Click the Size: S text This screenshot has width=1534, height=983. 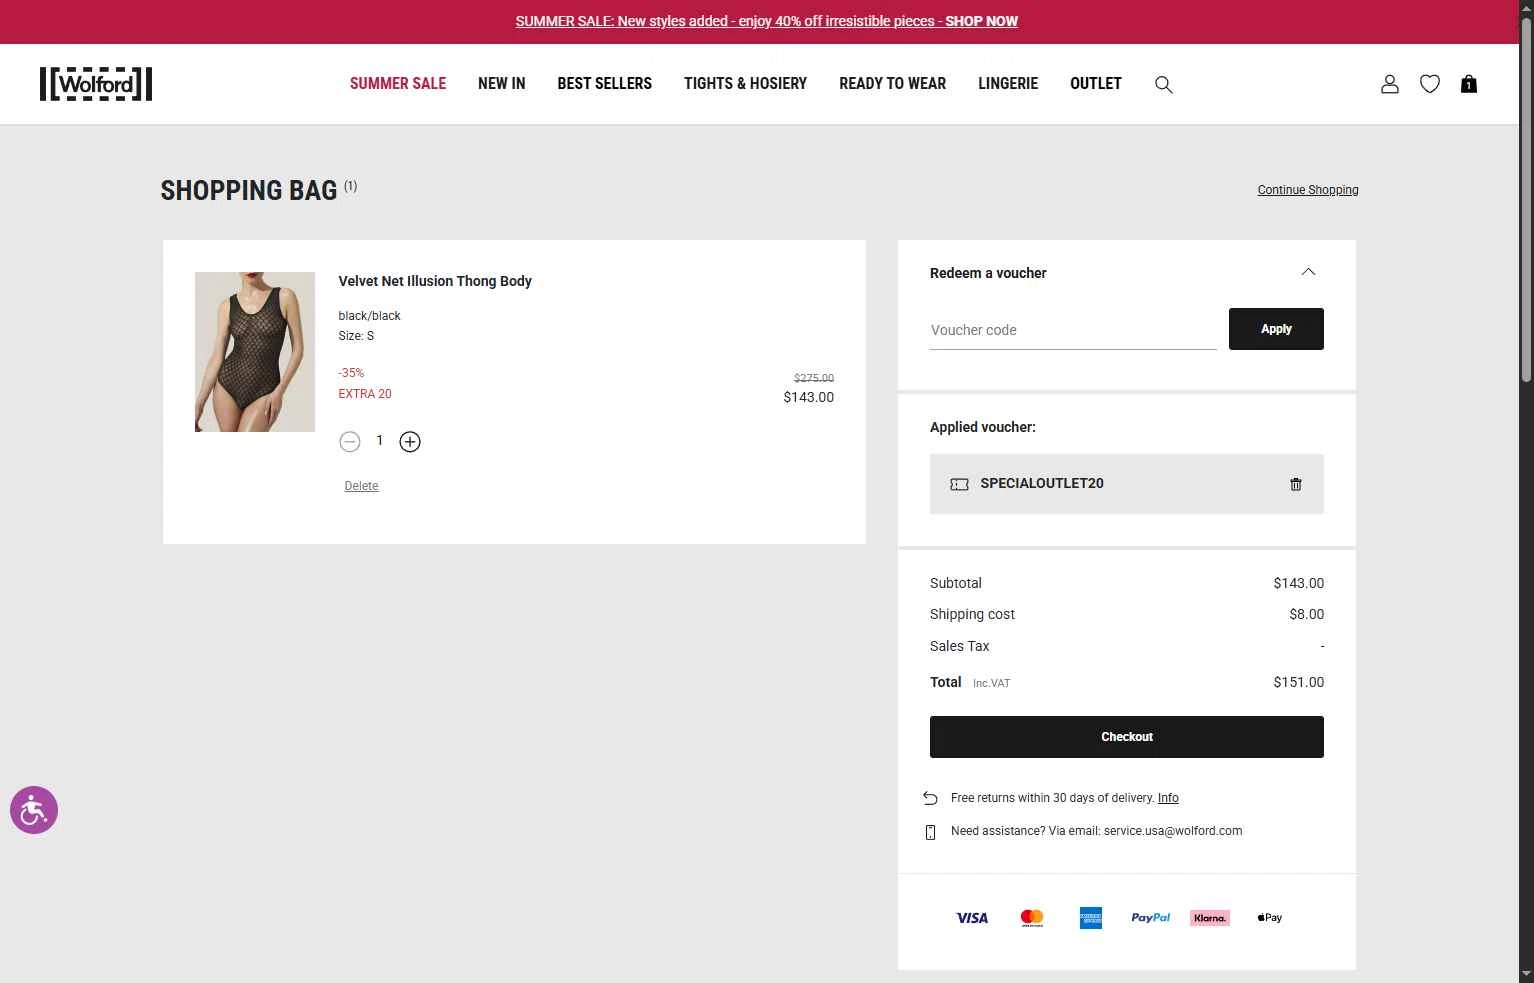[x=356, y=336]
